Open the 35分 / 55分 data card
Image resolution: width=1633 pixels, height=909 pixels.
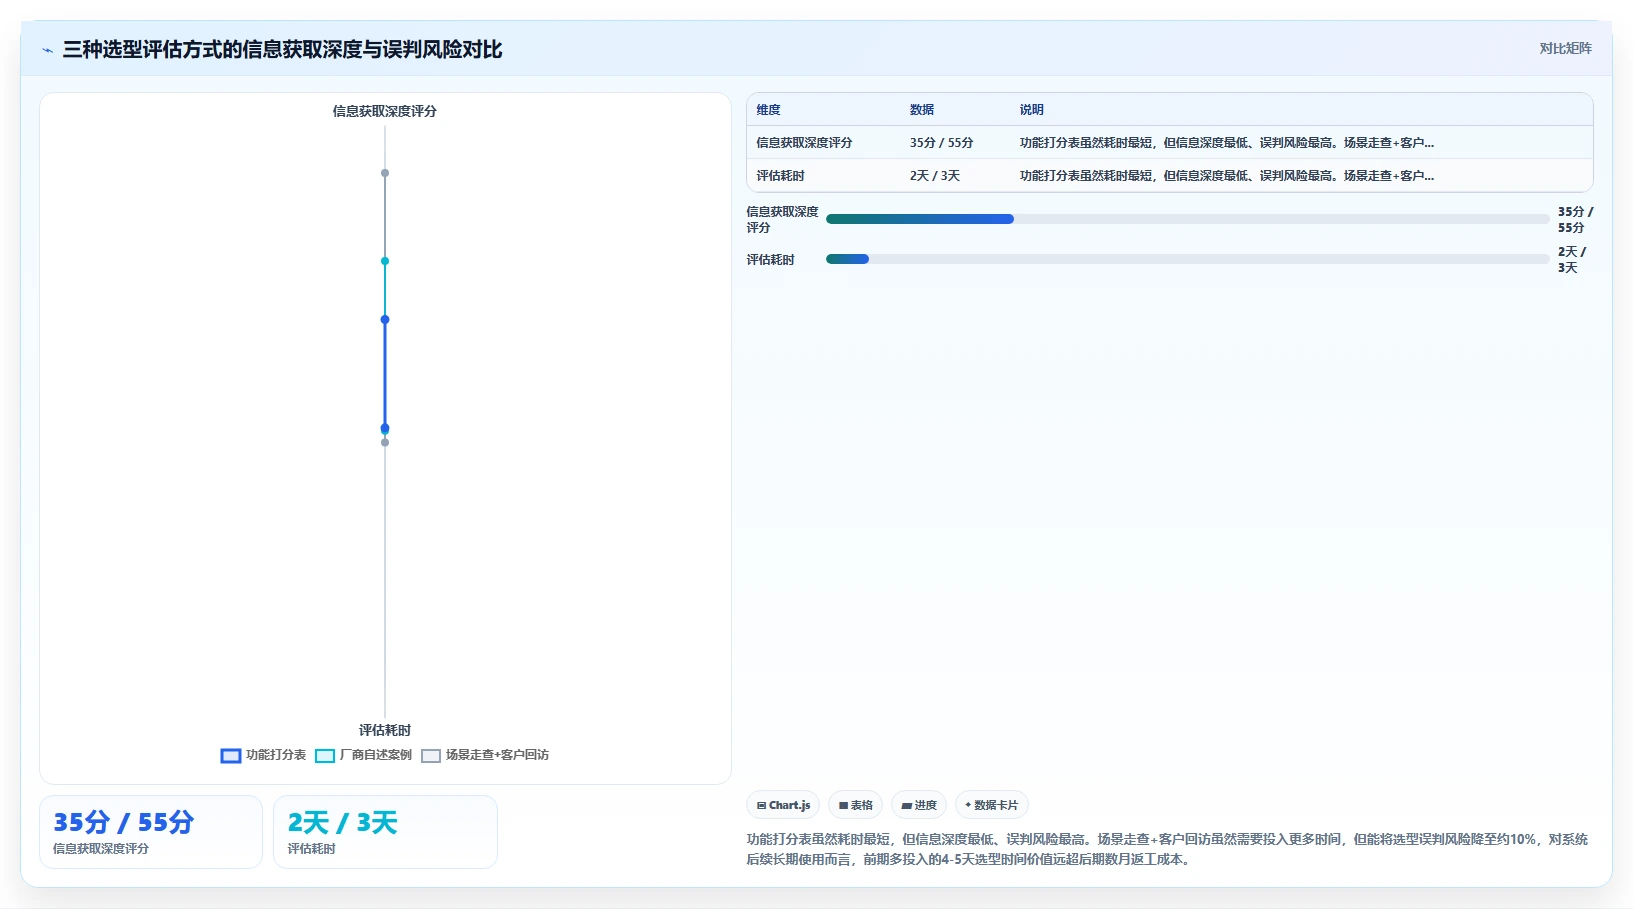(x=151, y=832)
